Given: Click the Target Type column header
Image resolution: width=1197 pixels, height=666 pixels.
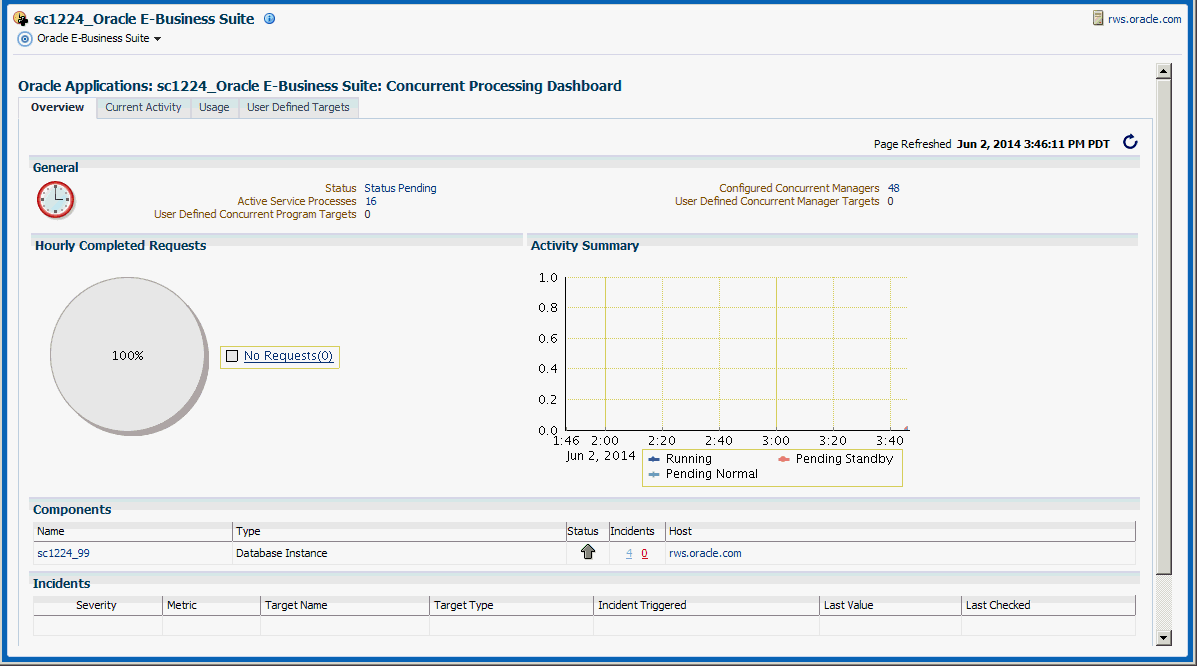Looking at the screenshot, I should click(x=511, y=605).
